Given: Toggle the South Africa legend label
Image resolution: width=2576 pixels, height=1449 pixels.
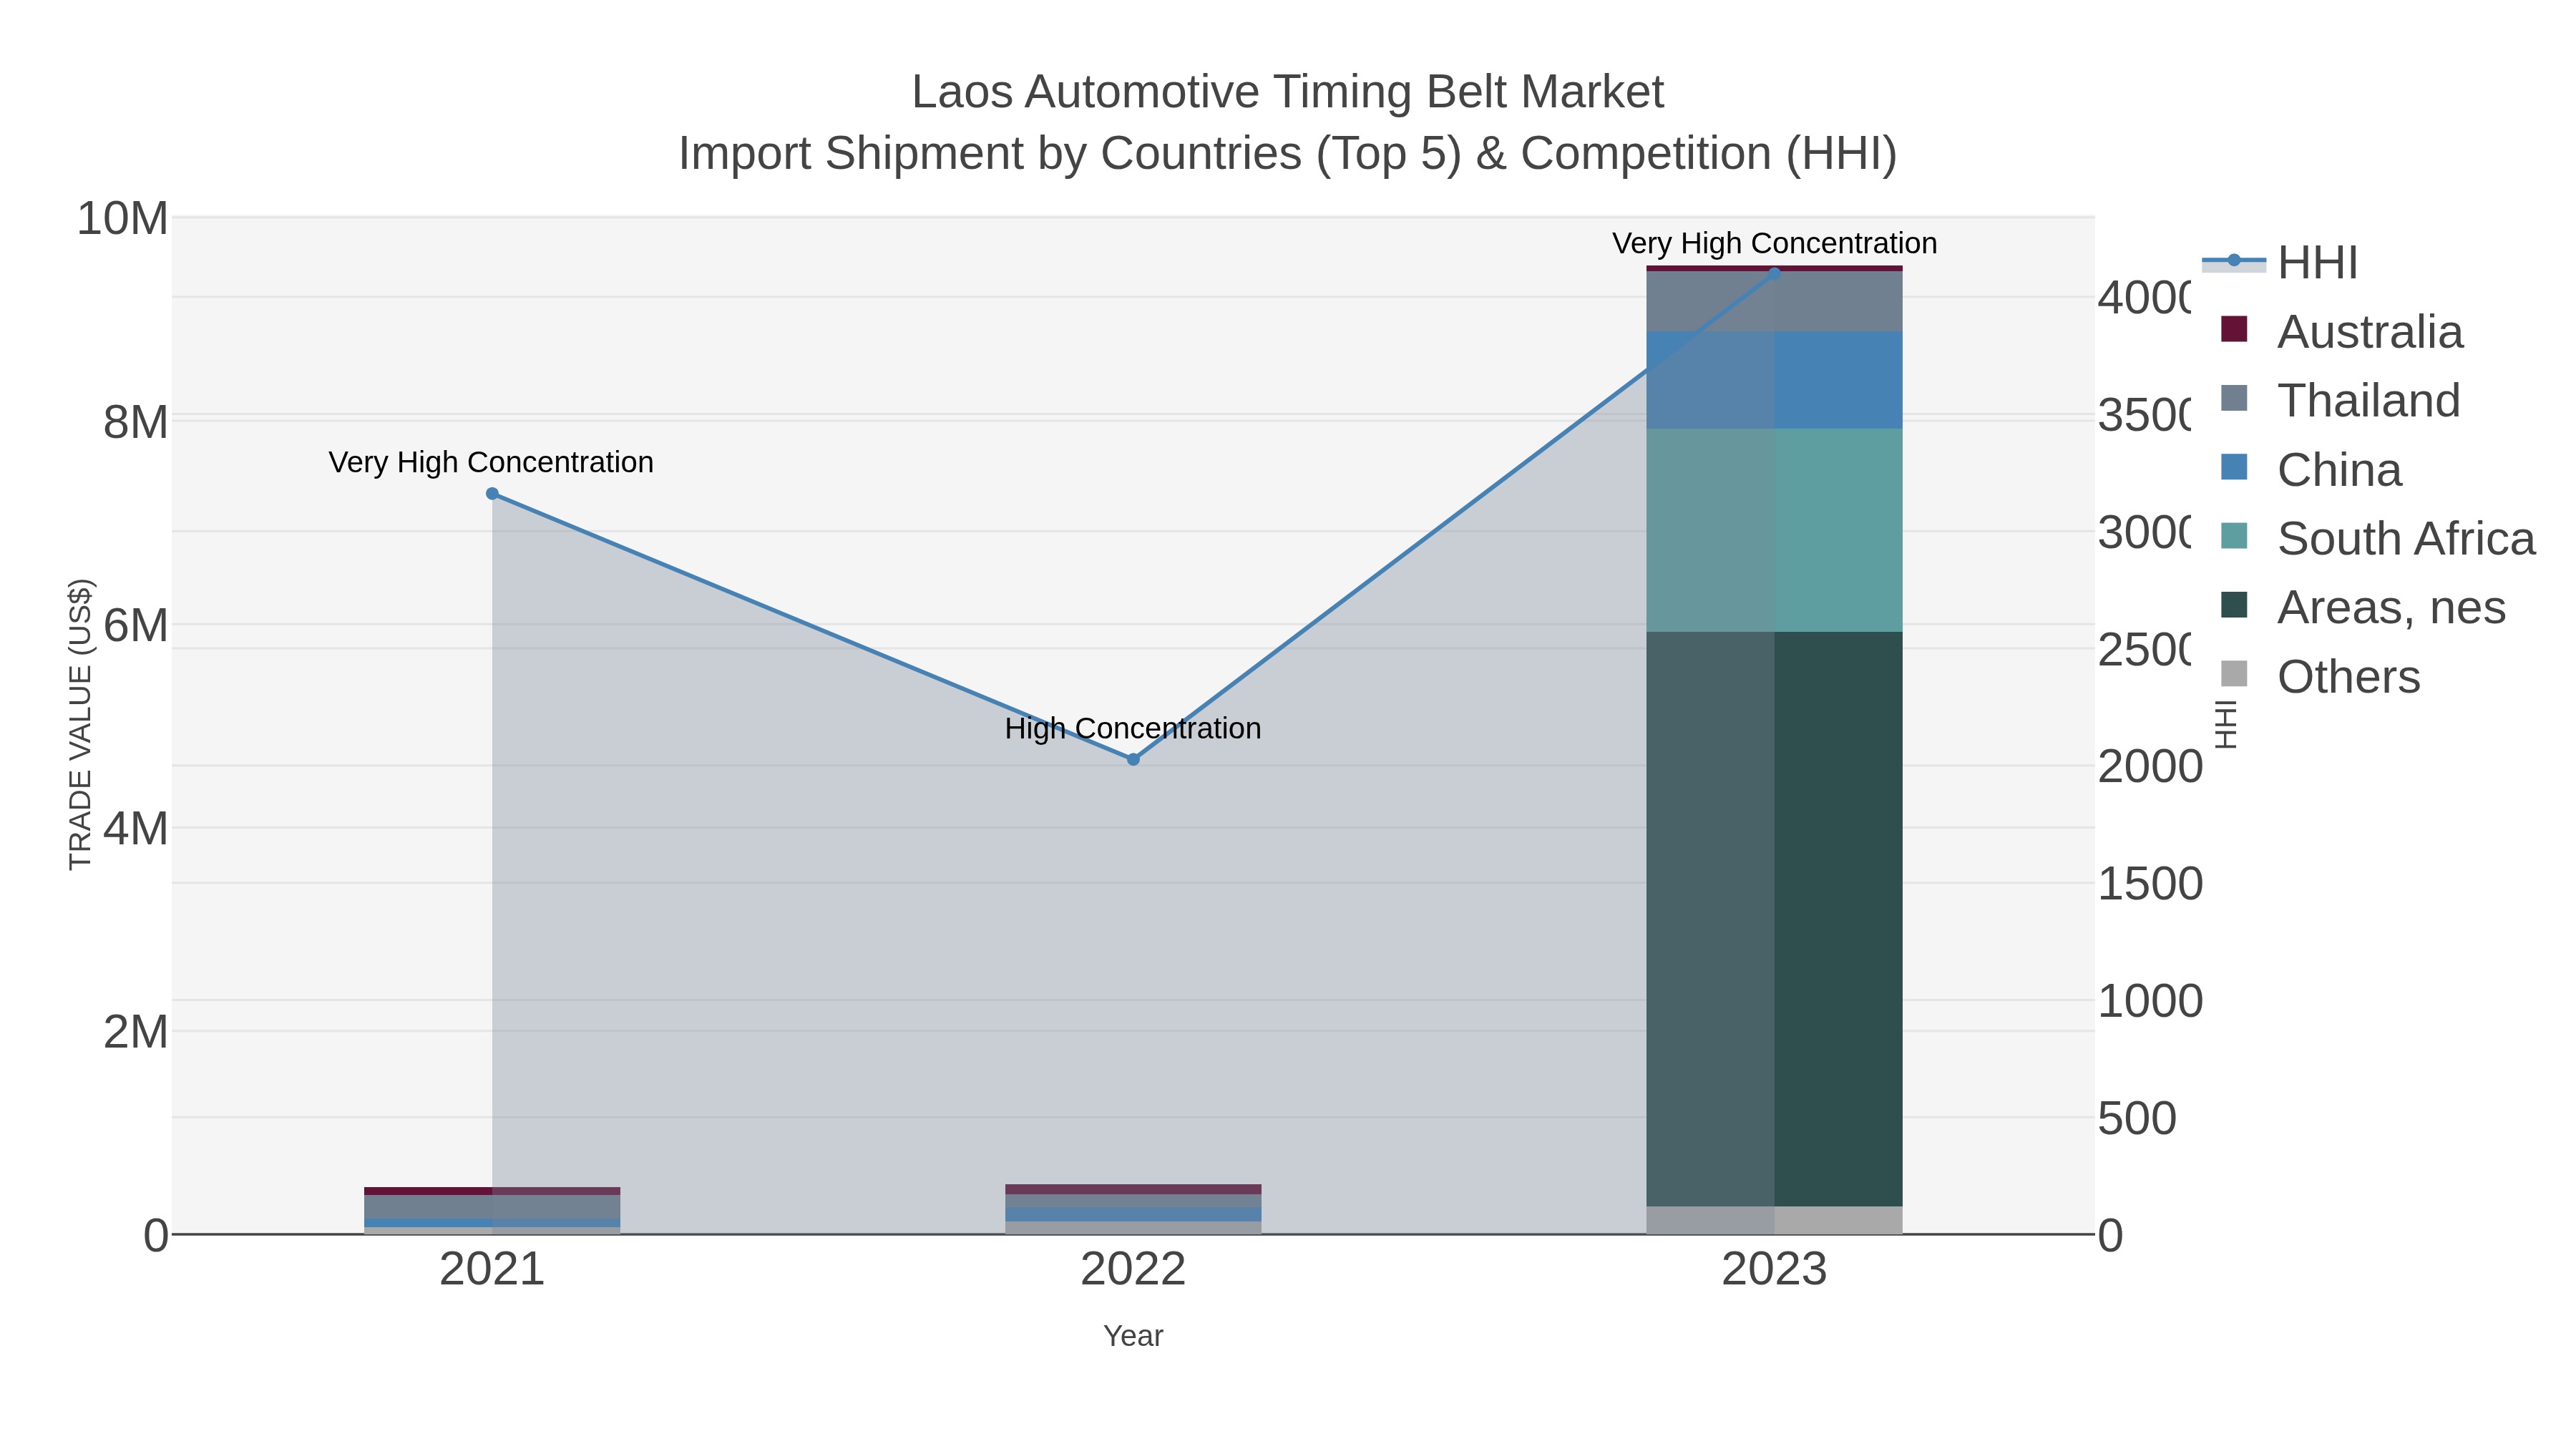Looking at the screenshot, I should click(x=2406, y=539).
